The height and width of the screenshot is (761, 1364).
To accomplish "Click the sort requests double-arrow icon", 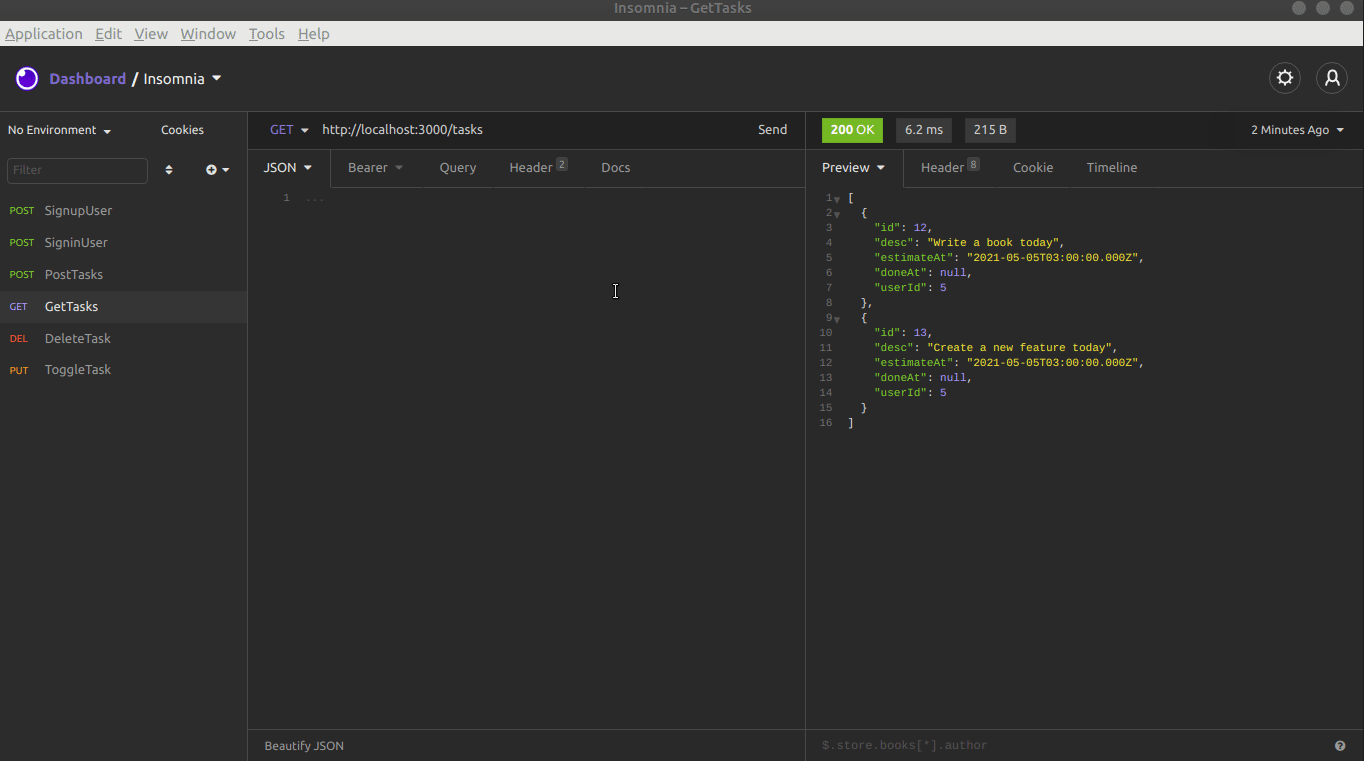I will 168,170.
